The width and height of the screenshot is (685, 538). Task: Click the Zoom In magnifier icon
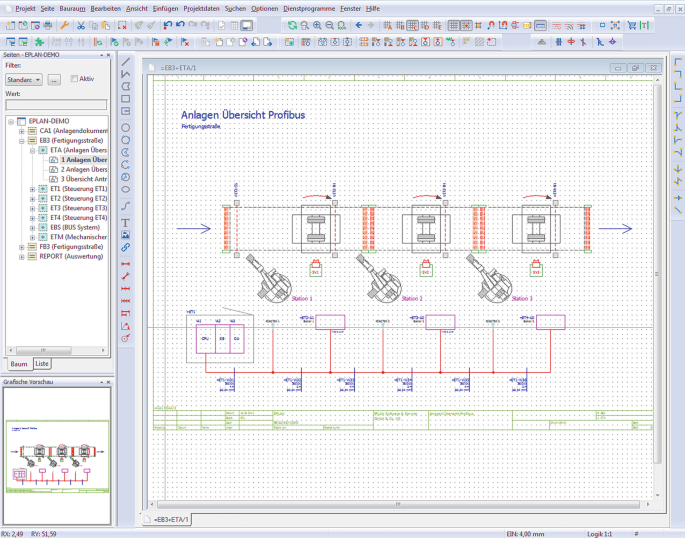(317, 24)
